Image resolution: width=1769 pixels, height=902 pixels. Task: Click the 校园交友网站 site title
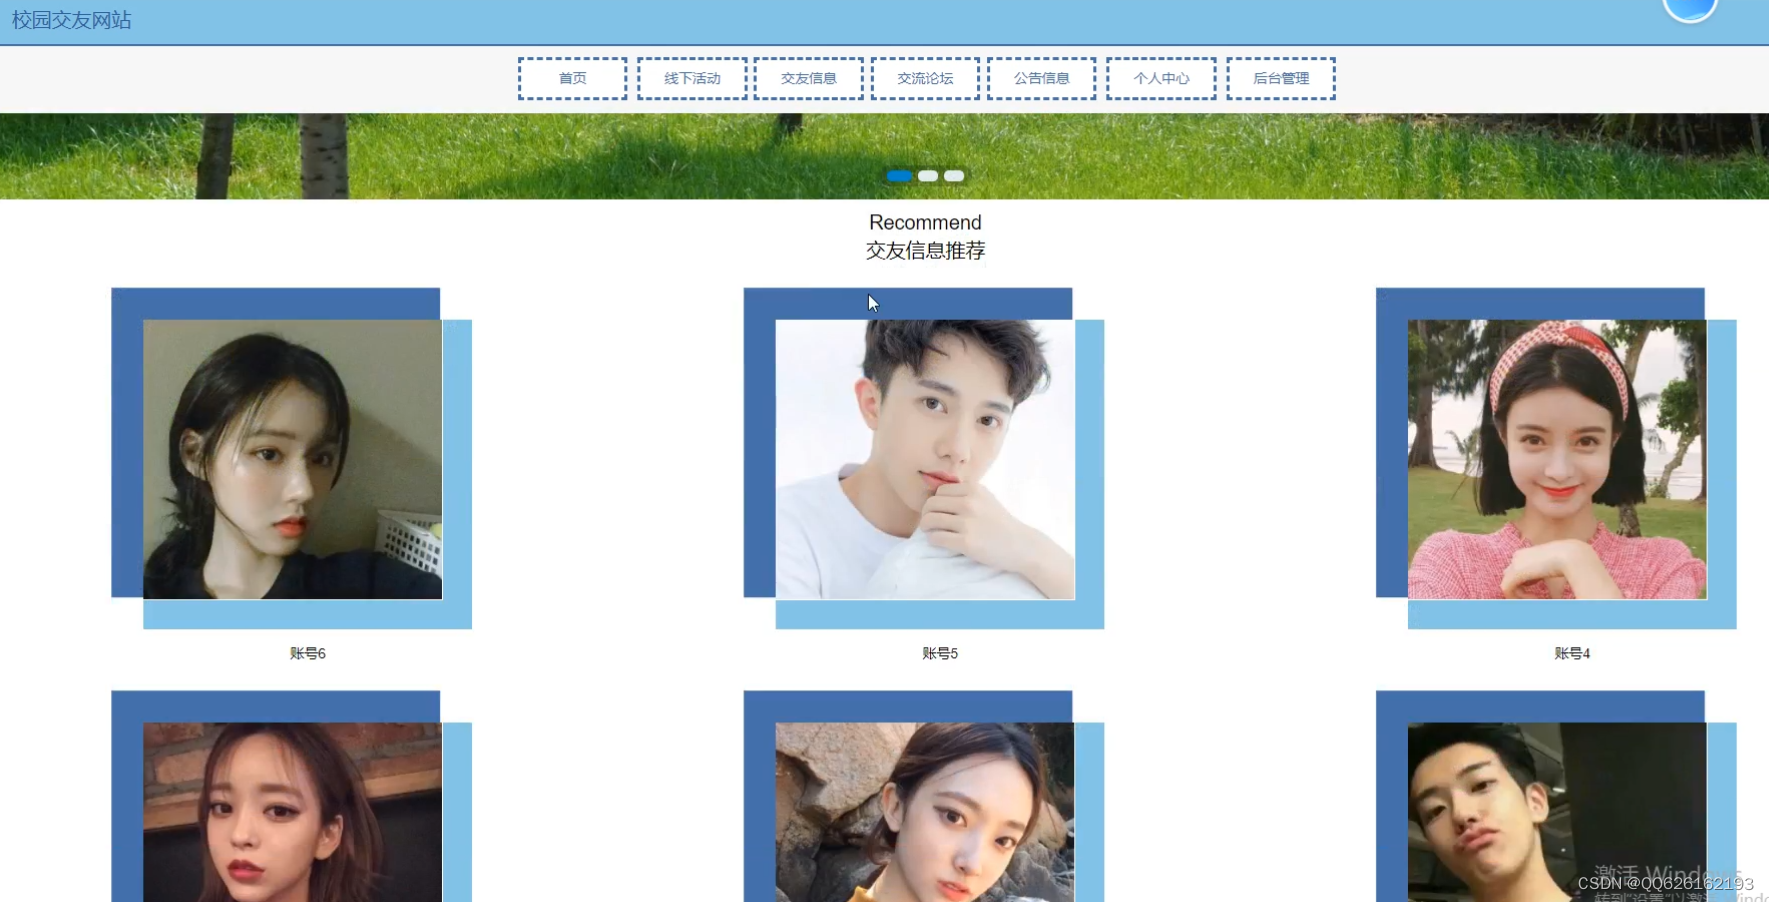click(x=72, y=20)
